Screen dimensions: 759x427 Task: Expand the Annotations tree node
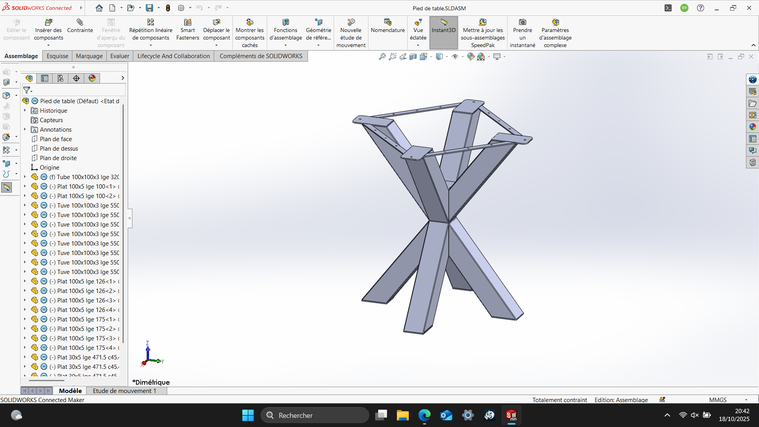tap(25, 130)
